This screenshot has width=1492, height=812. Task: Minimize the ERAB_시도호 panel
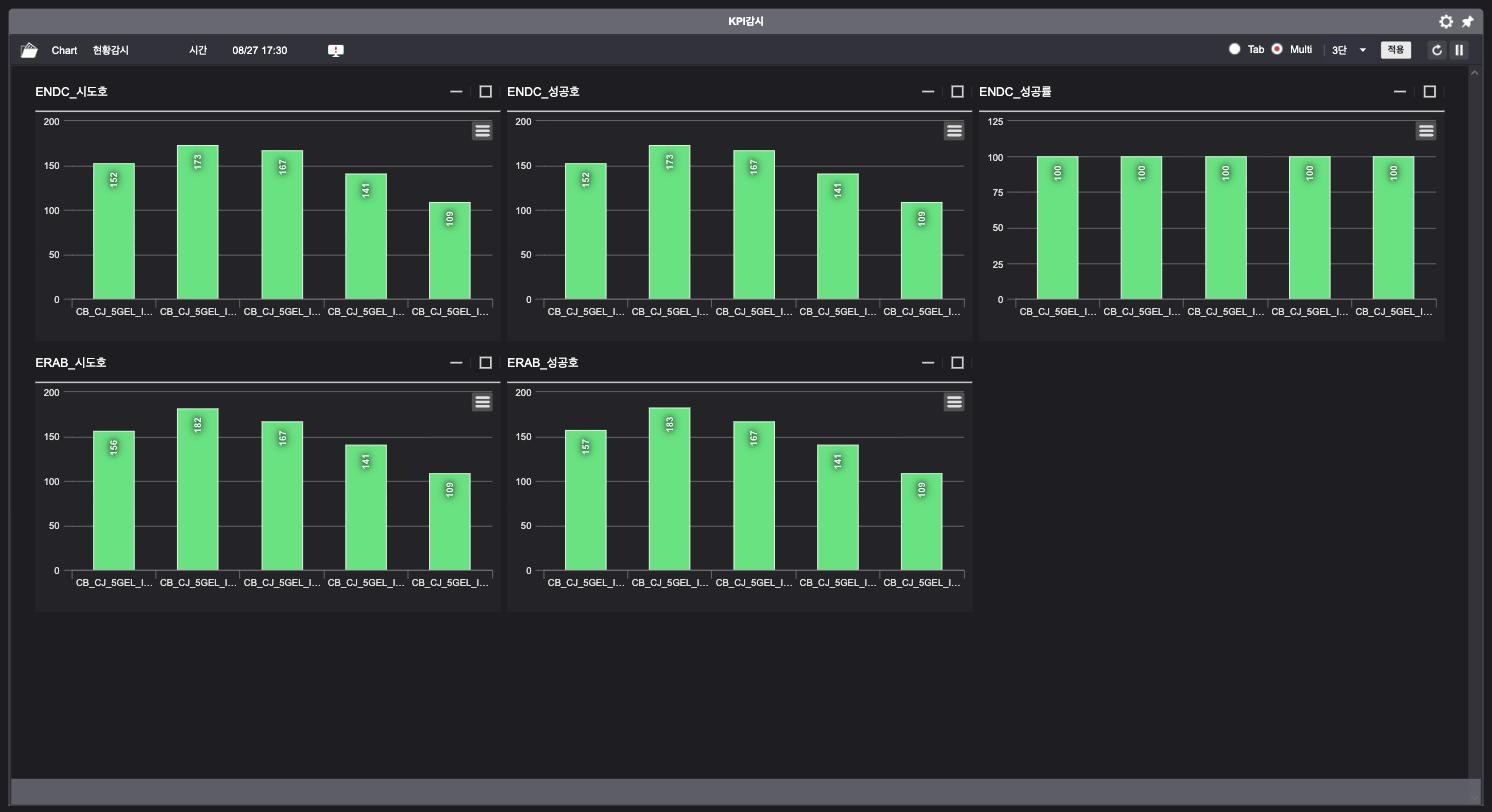pos(456,363)
